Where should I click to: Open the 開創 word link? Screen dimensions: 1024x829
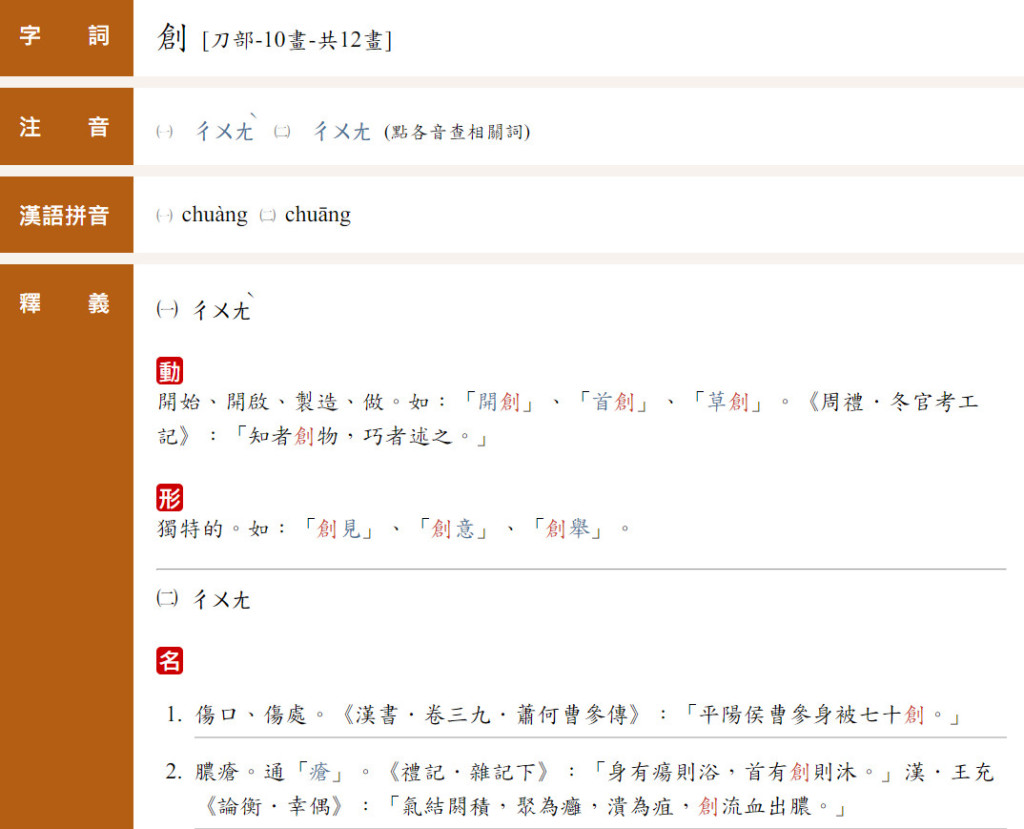[x=500, y=403]
